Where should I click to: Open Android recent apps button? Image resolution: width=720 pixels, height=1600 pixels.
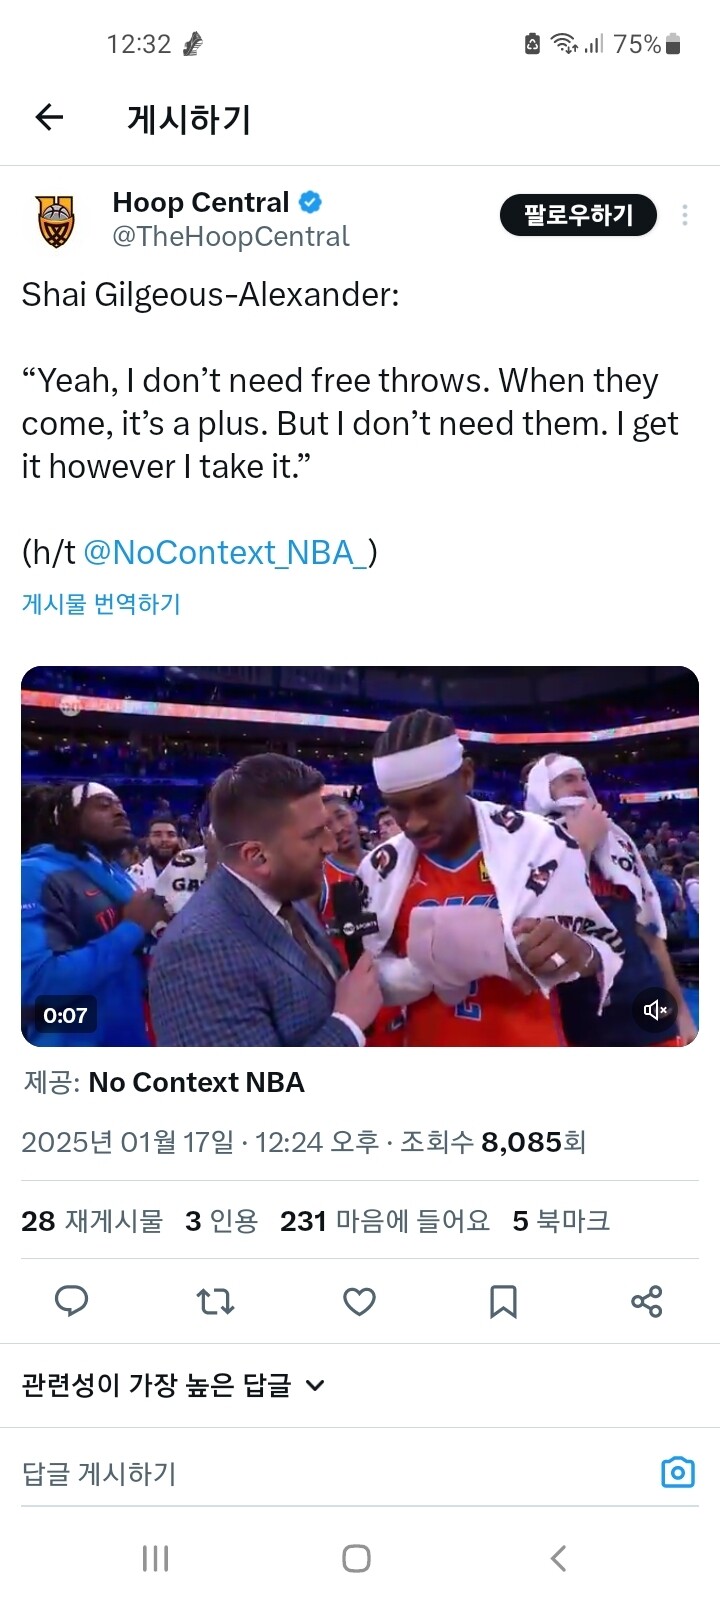tap(155, 1558)
